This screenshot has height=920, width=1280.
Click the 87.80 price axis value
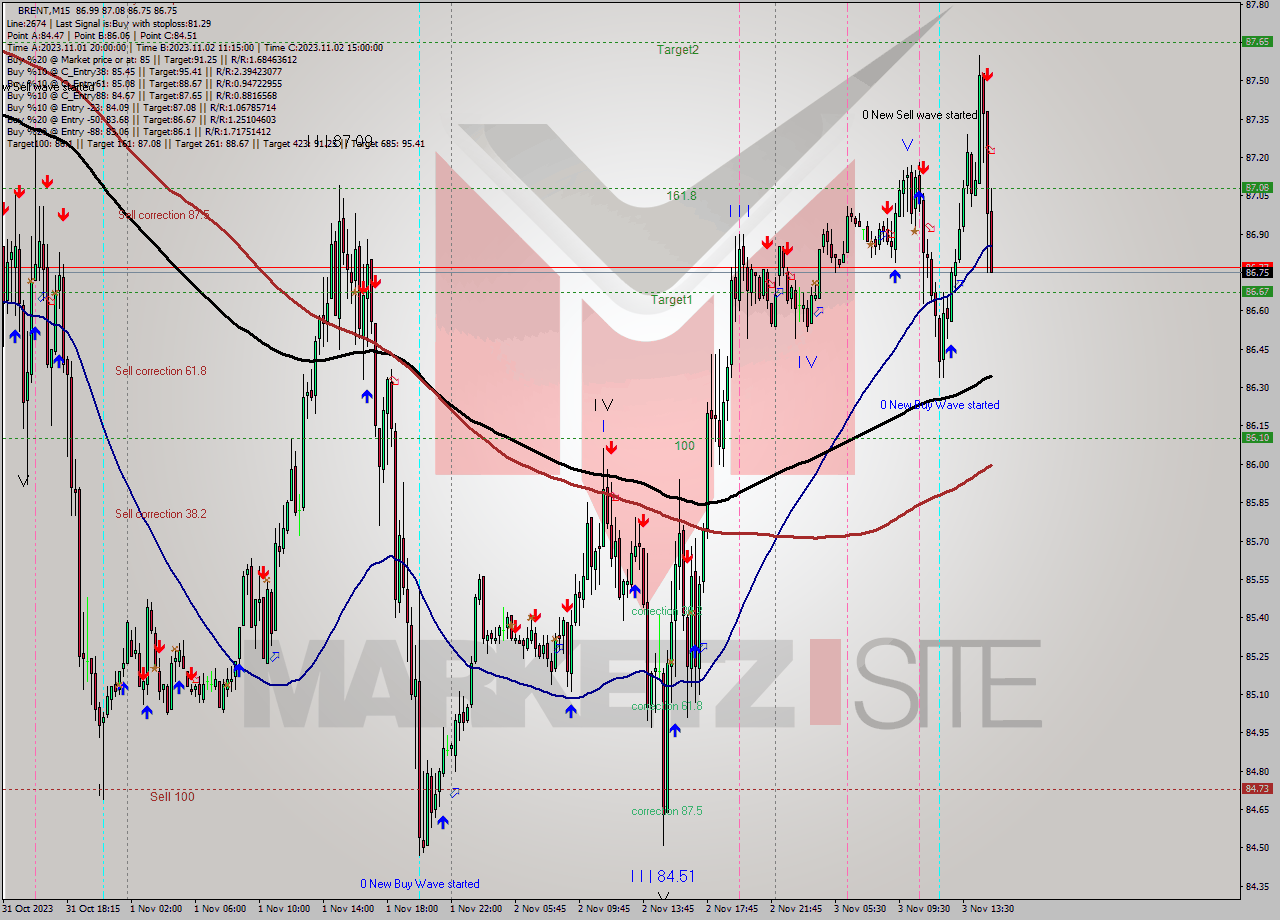(x=1257, y=4)
